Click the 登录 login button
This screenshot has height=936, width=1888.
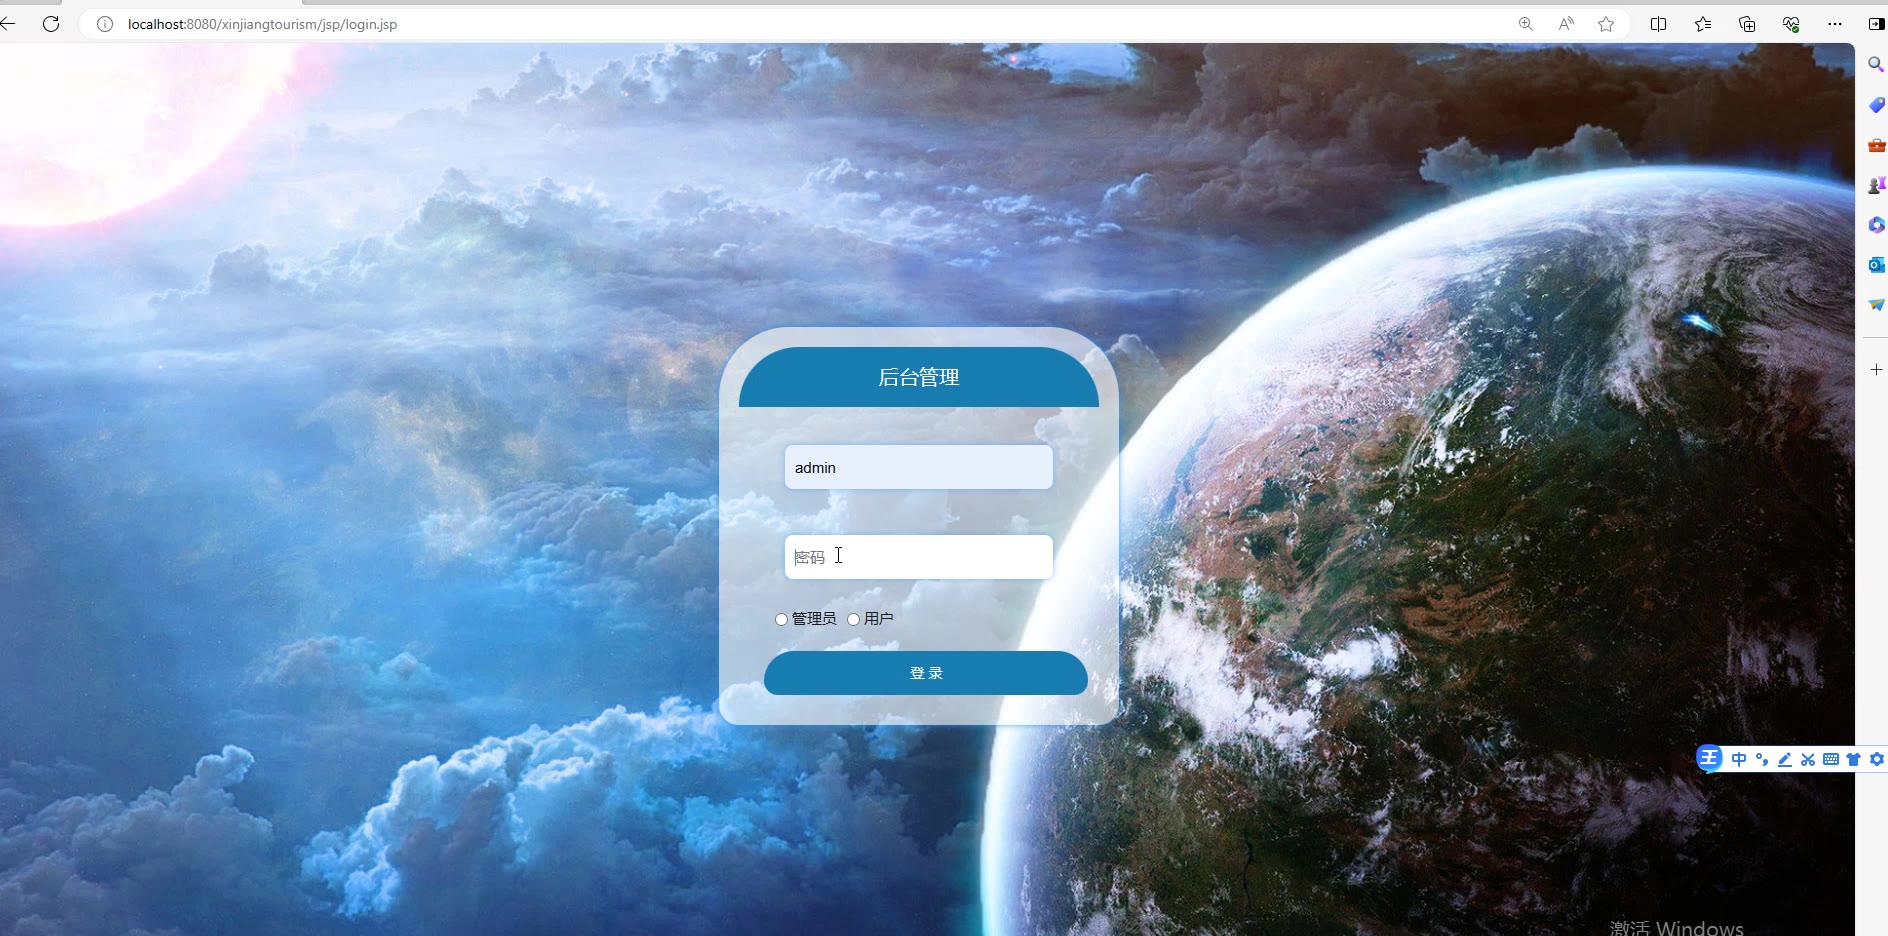pyautogui.click(x=926, y=673)
